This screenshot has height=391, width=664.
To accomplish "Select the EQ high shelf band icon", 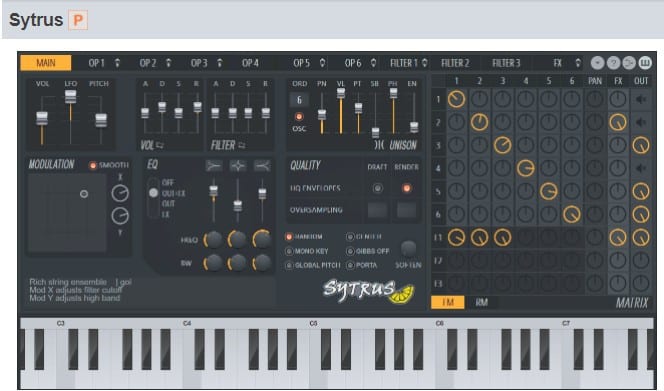I will 262,166.
